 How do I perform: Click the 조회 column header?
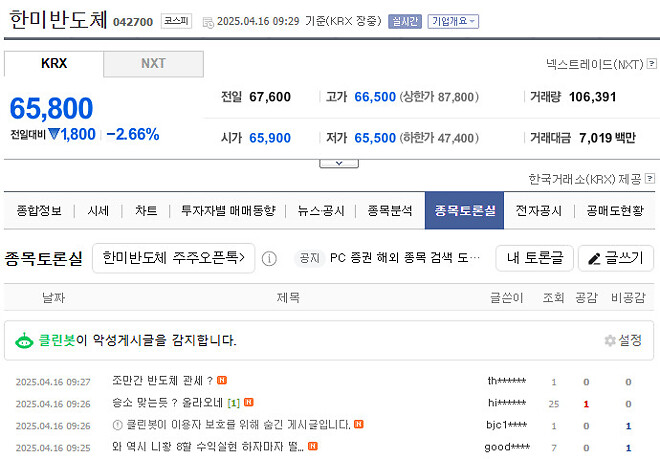[x=553, y=298]
